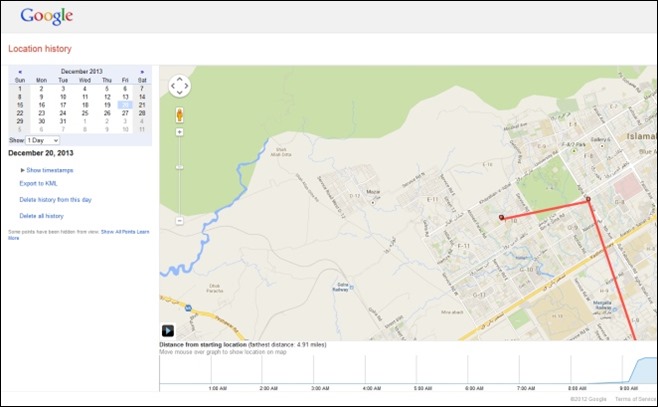Click the F-9 Park marker icon

(x=574, y=150)
